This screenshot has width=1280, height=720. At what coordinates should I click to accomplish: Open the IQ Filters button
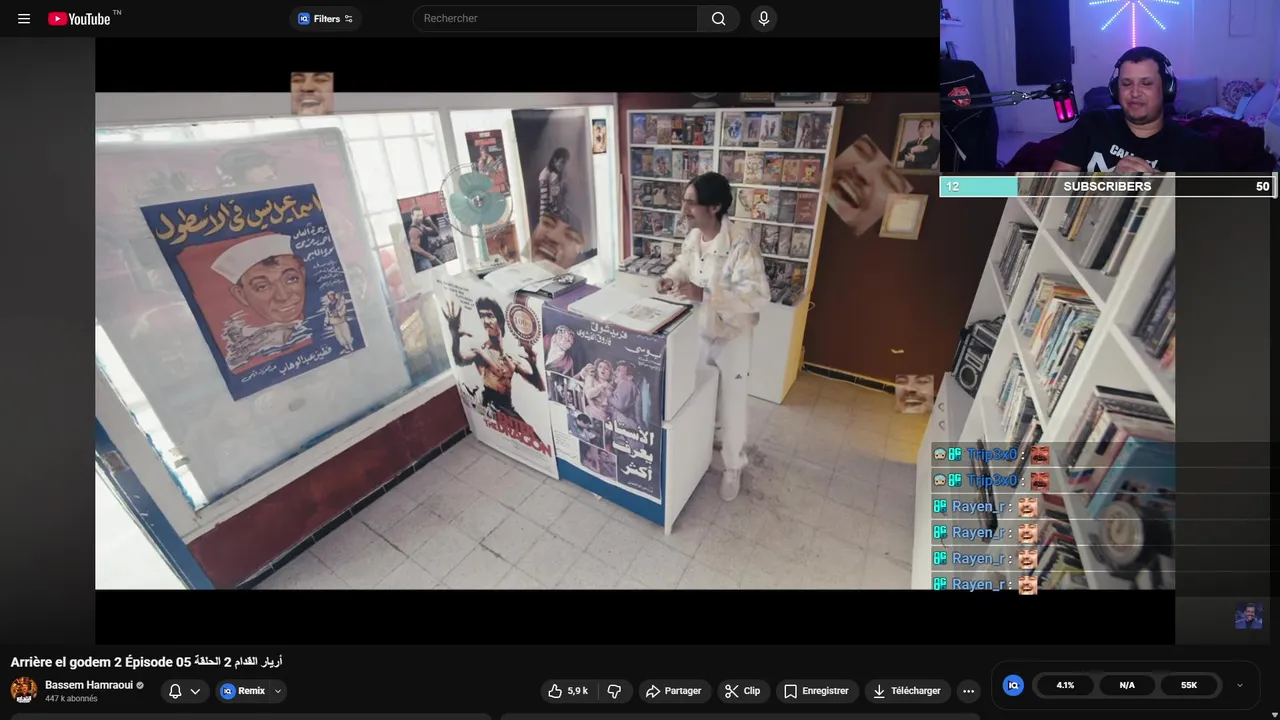326,18
